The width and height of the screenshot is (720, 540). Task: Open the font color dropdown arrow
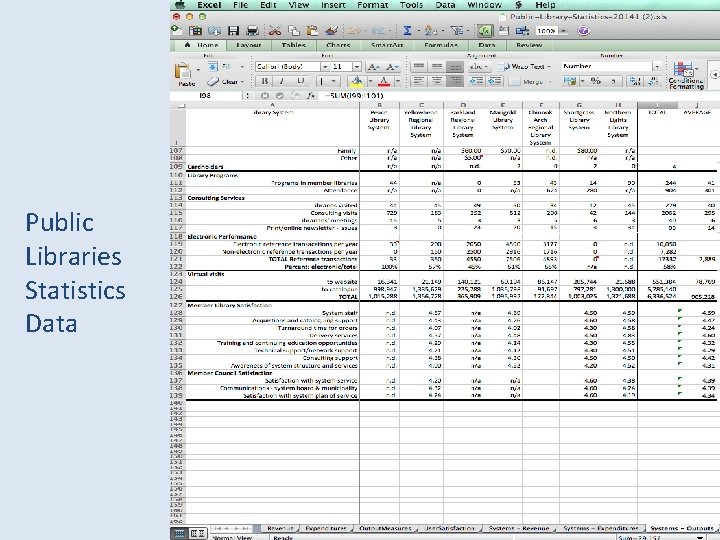click(398, 82)
